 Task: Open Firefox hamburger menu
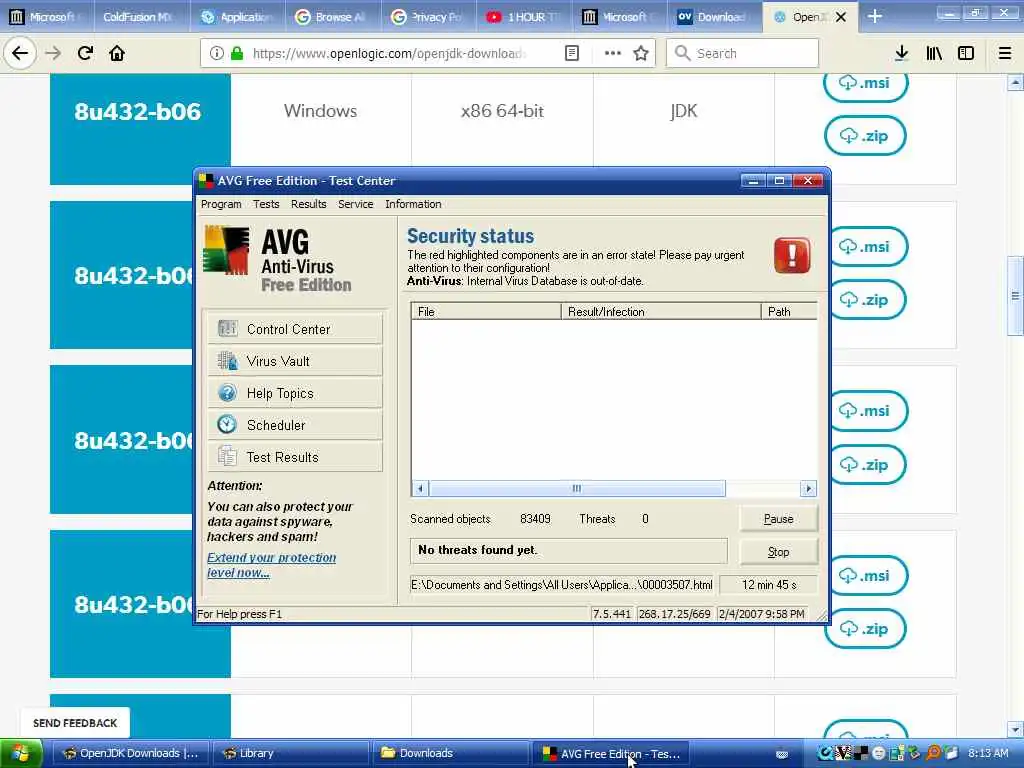[x=1005, y=53]
